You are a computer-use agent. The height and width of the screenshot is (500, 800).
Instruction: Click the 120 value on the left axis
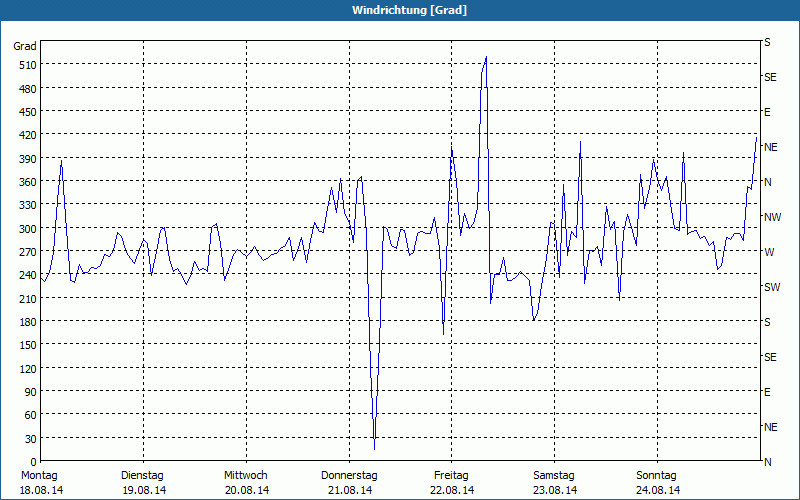(x=28, y=369)
